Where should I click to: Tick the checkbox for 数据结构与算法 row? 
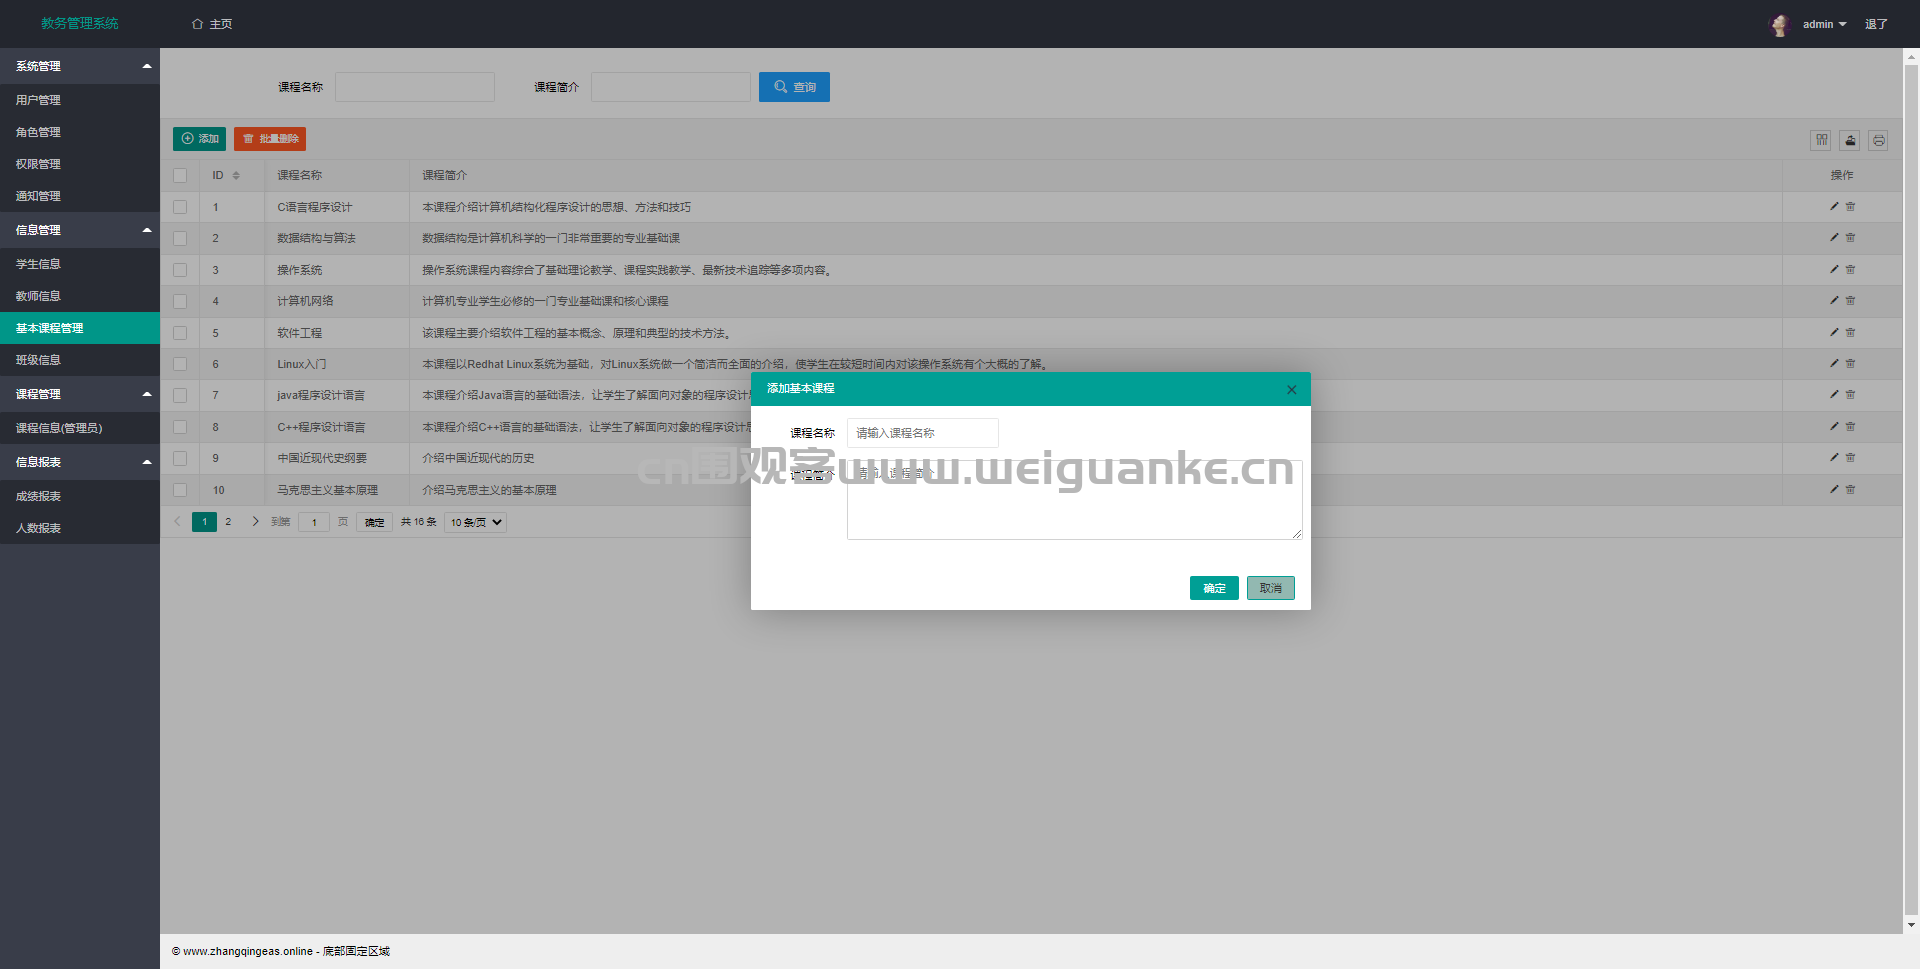180,238
